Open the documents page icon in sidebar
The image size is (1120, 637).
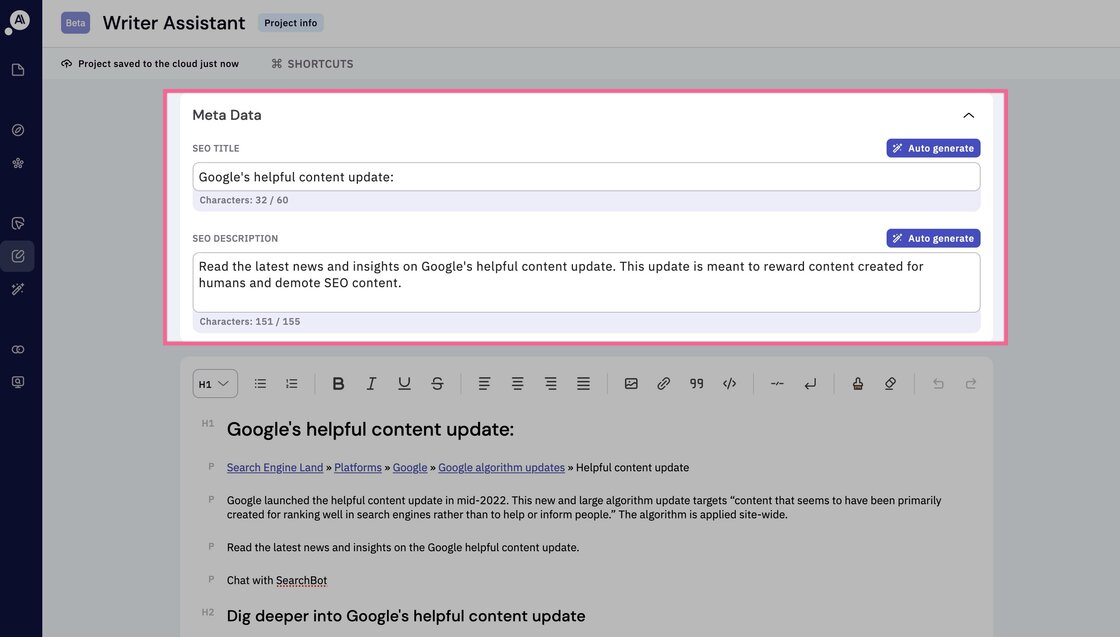pyautogui.click(x=18, y=70)
